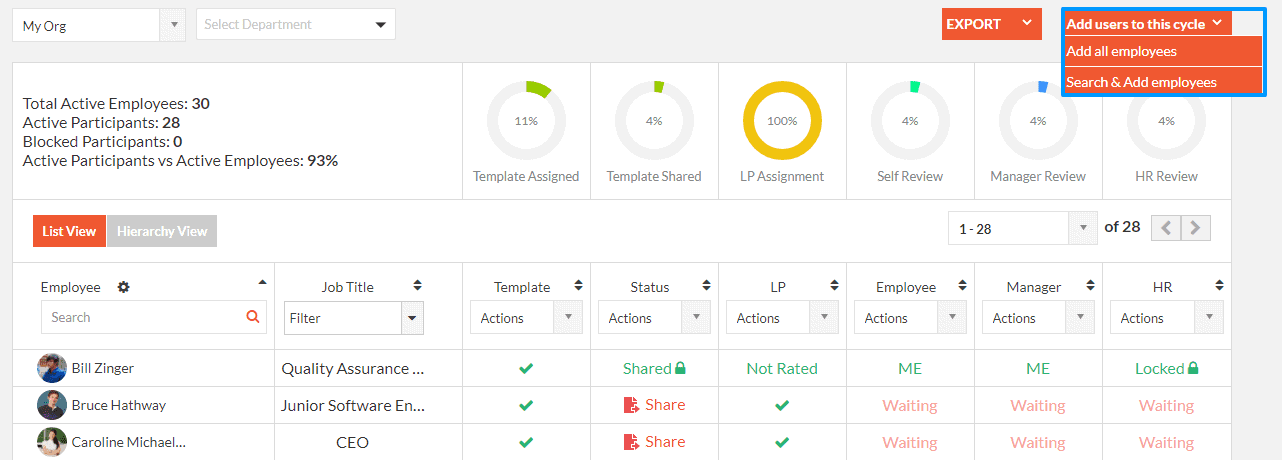The width and height of the screenshot is (1282, 460).
Task: Click the gear icon beside Employee header
Action: (x=123, y=287)
